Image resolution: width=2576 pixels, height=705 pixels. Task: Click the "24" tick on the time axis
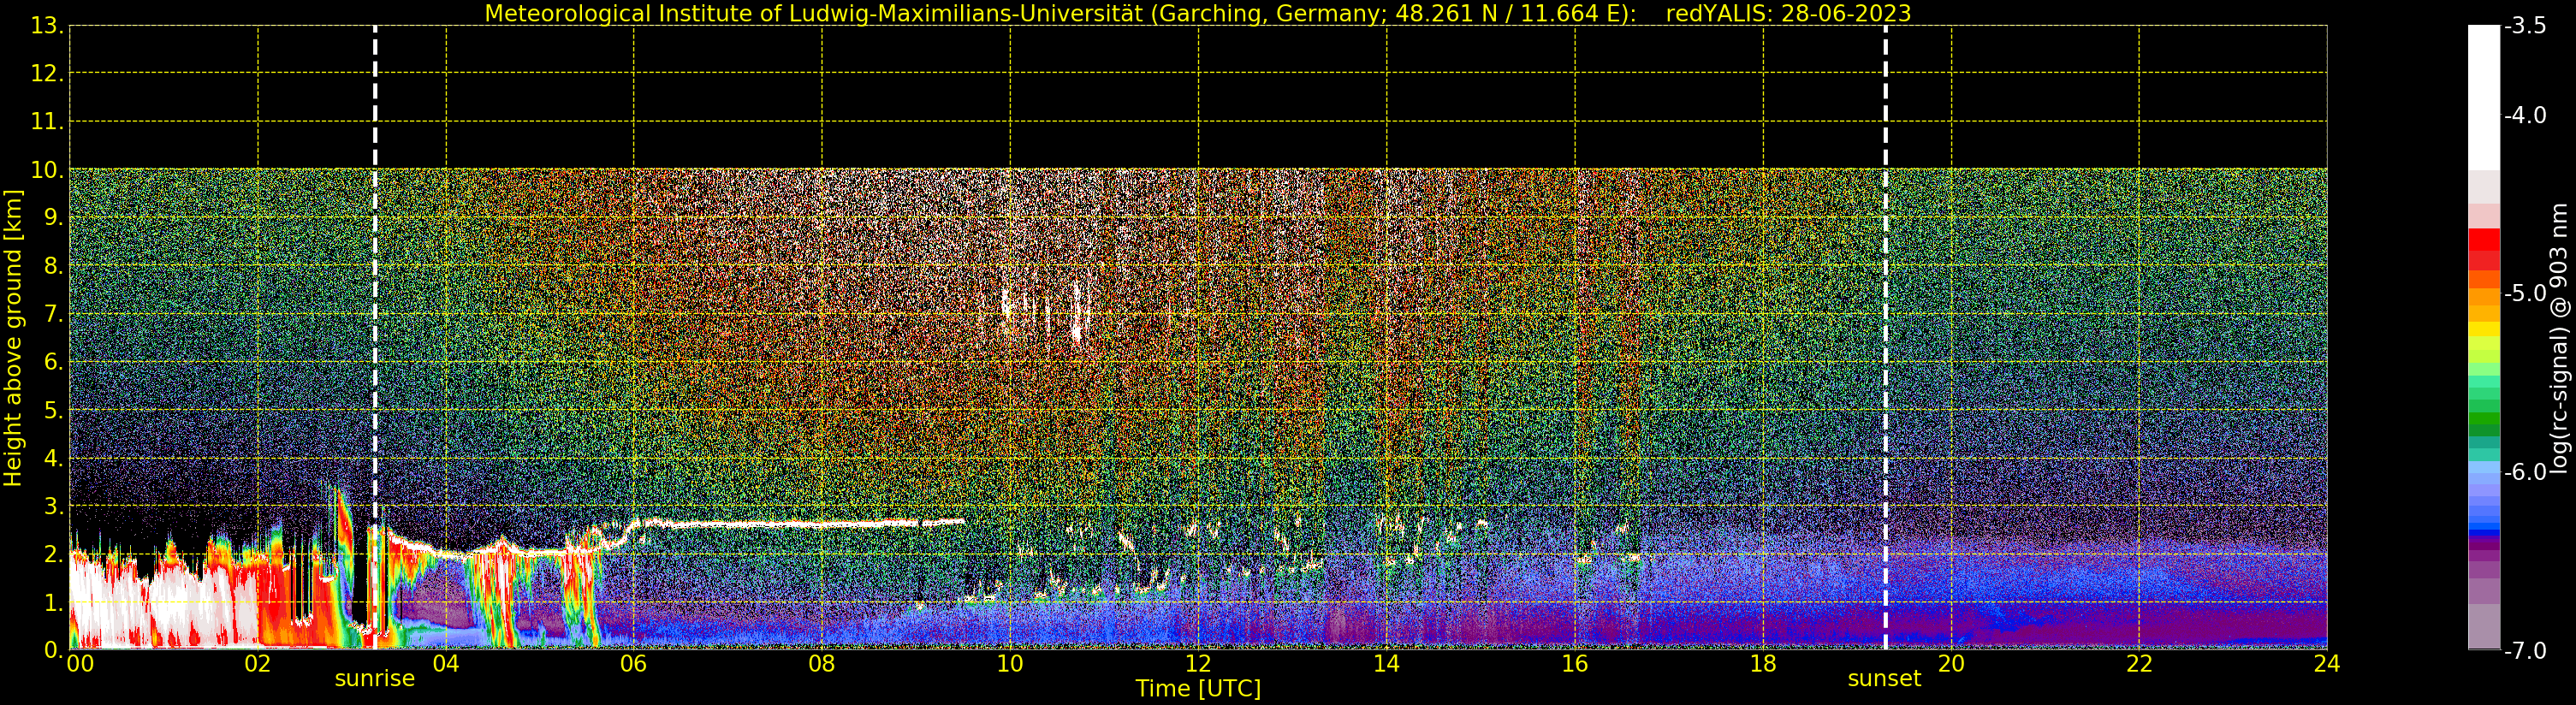[2326, 664]
